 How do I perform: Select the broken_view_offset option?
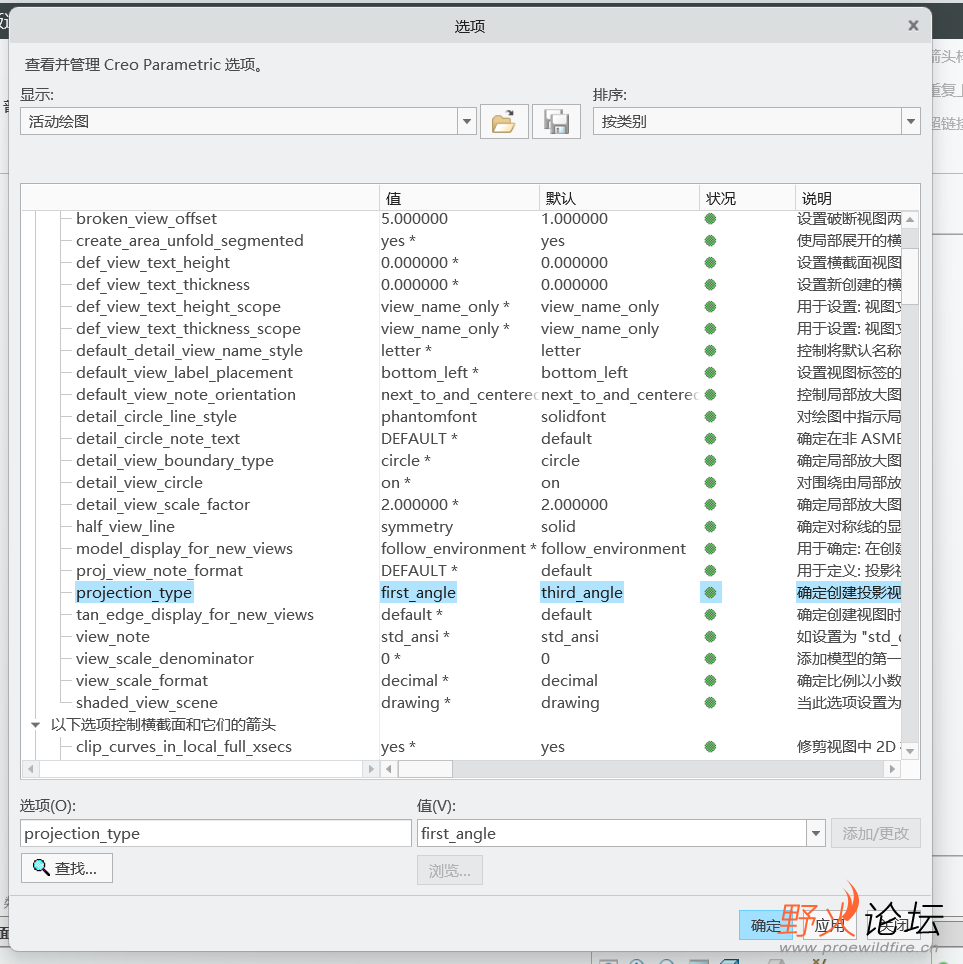pyautogui.click(x=146, y=219)
